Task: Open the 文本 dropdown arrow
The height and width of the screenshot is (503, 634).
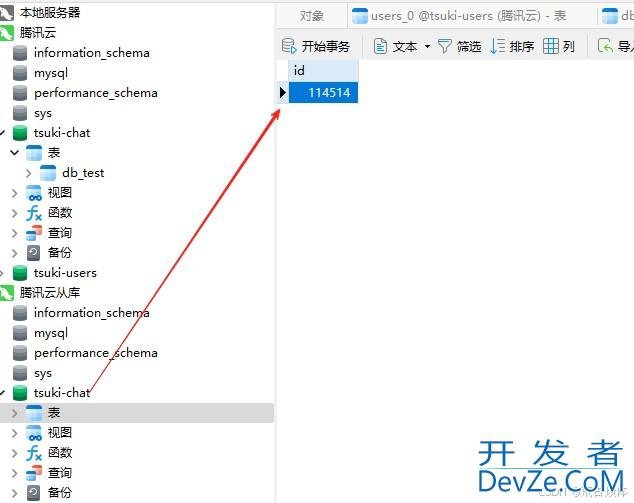Action: [427, 46]
